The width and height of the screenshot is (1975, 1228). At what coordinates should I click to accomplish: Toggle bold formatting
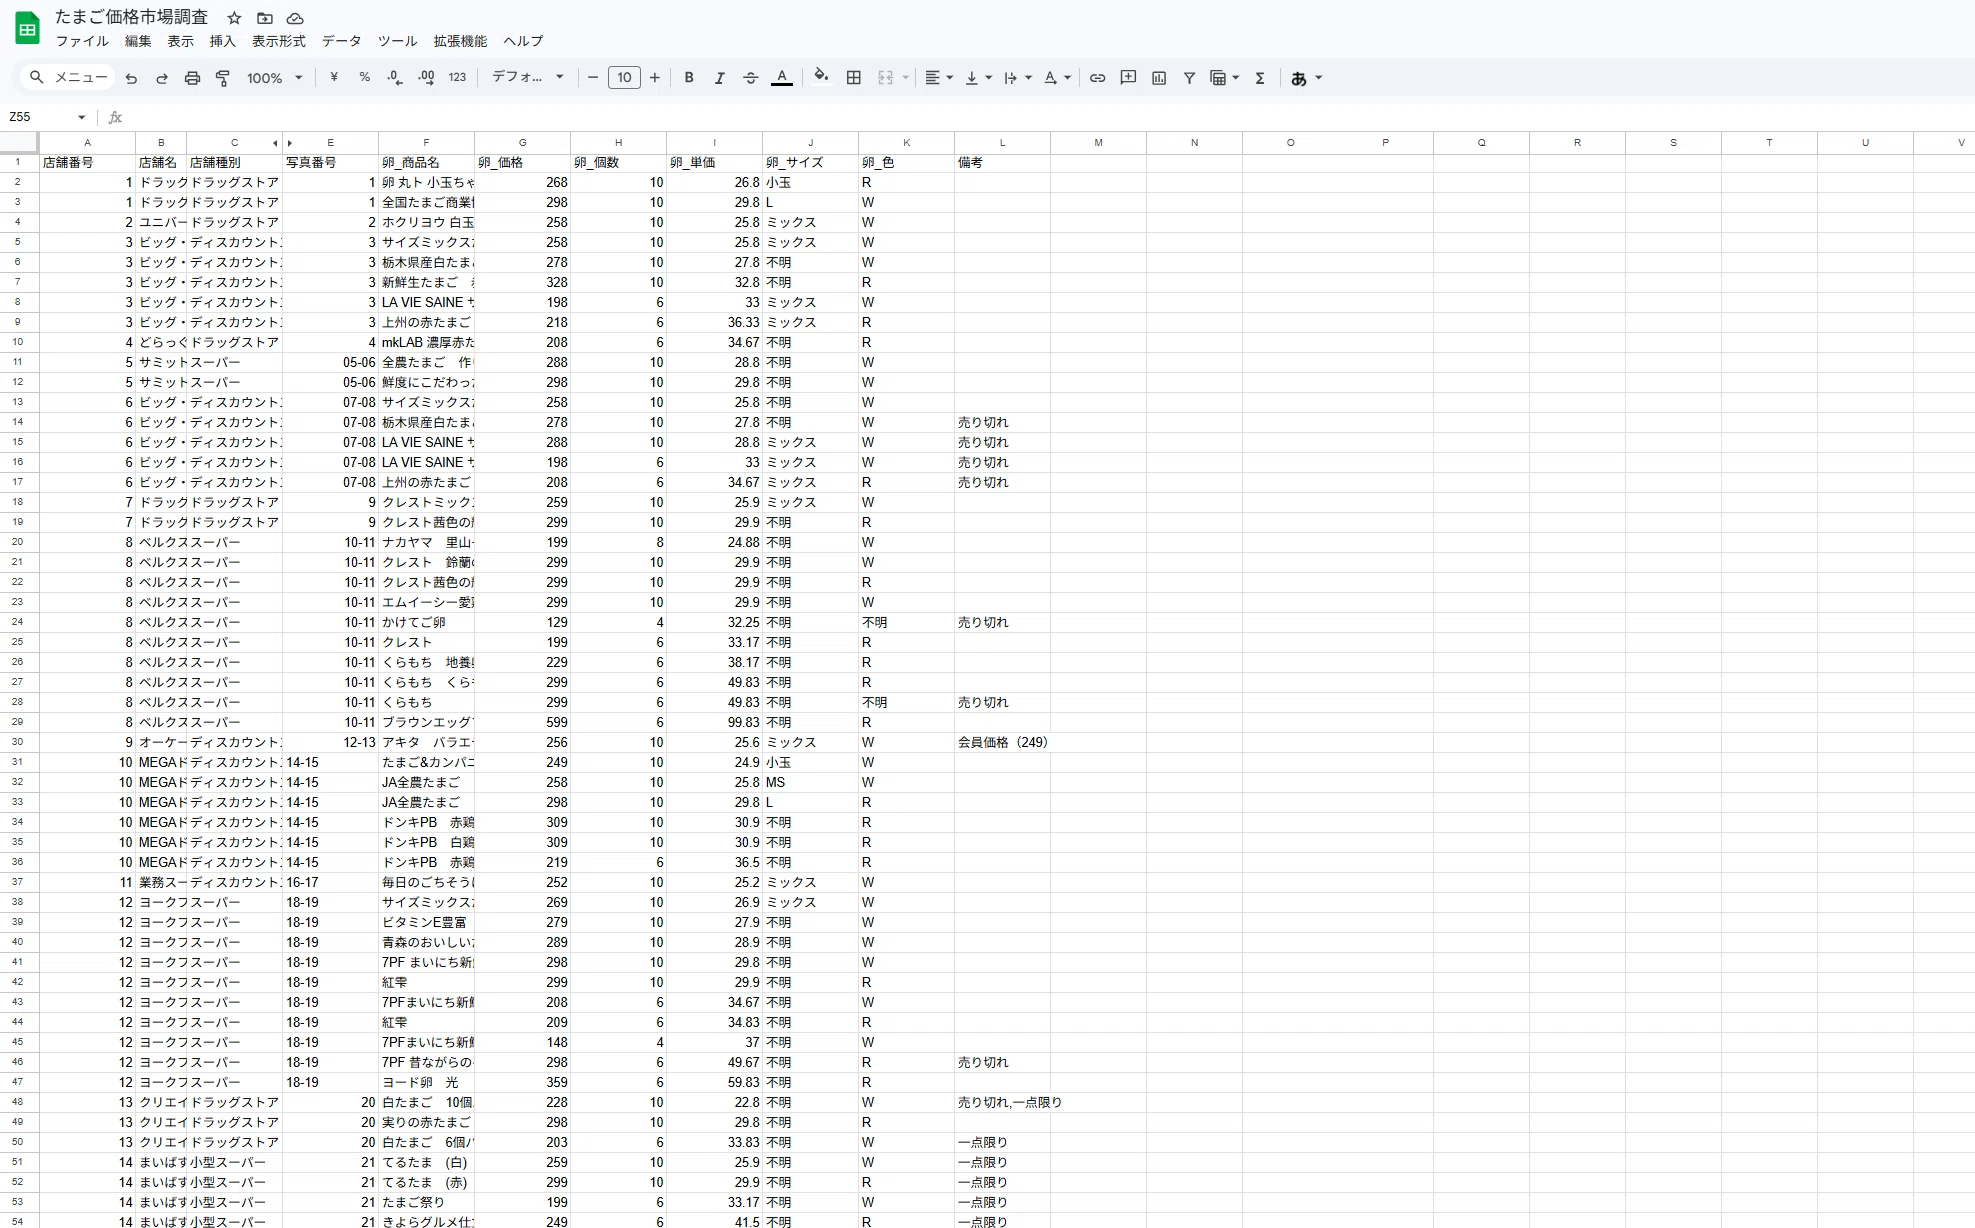point(689,78)
